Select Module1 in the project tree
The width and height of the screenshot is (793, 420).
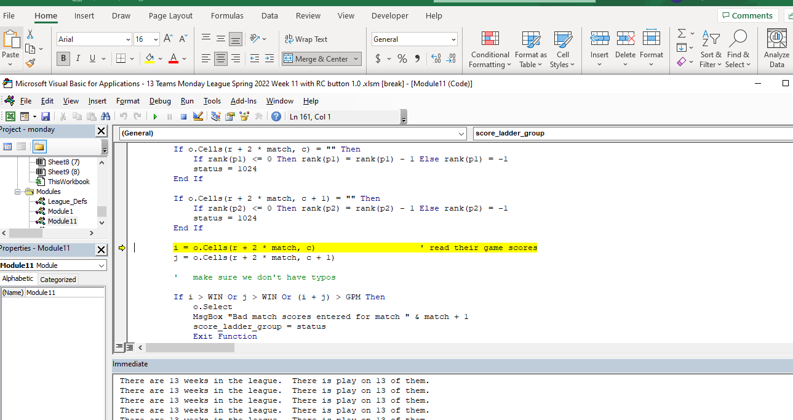click(60, 211)
